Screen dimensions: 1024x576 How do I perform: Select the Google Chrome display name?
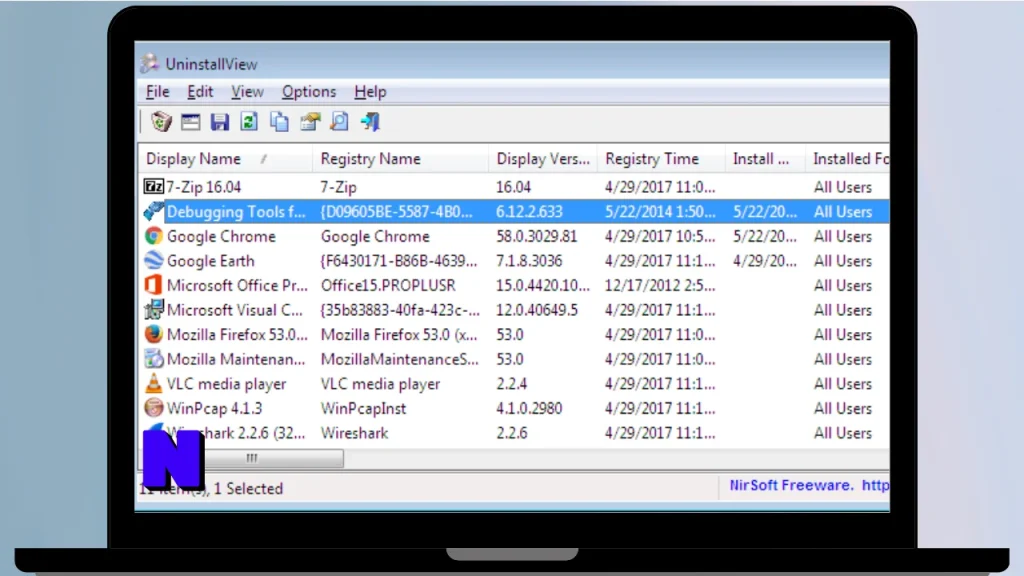[x=221, y=236]
